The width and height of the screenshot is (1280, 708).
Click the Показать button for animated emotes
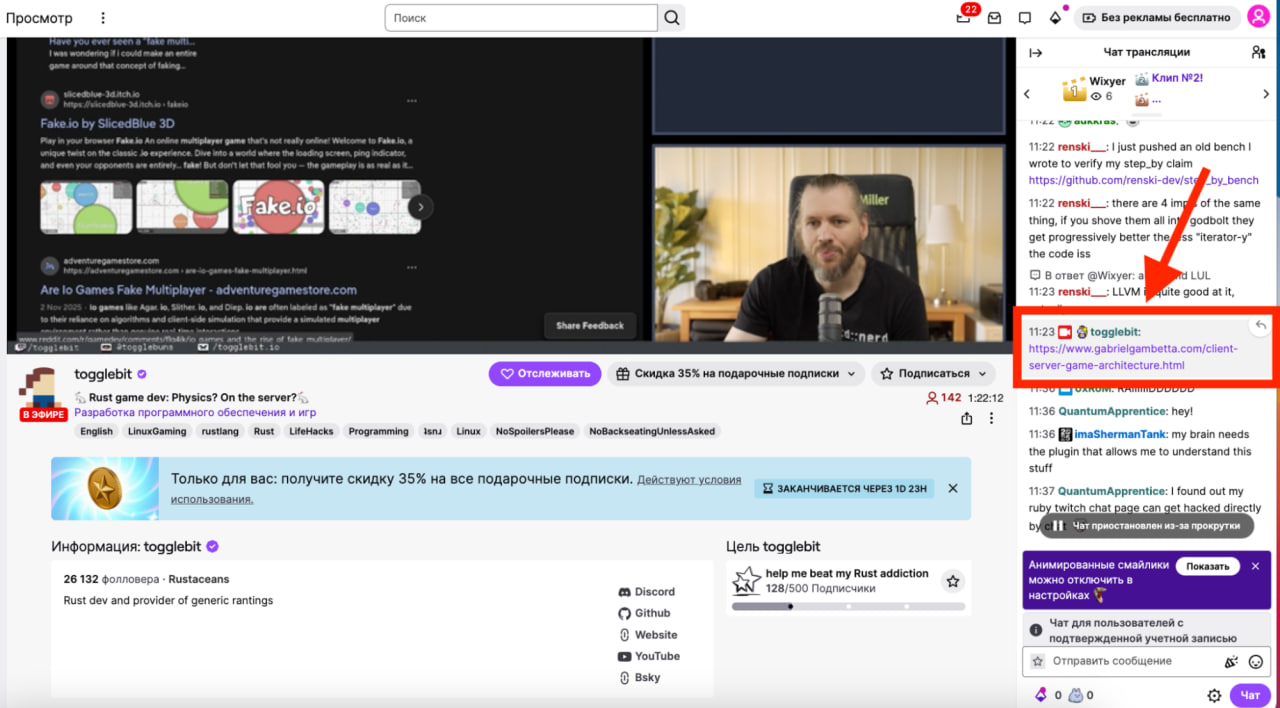1208,566
